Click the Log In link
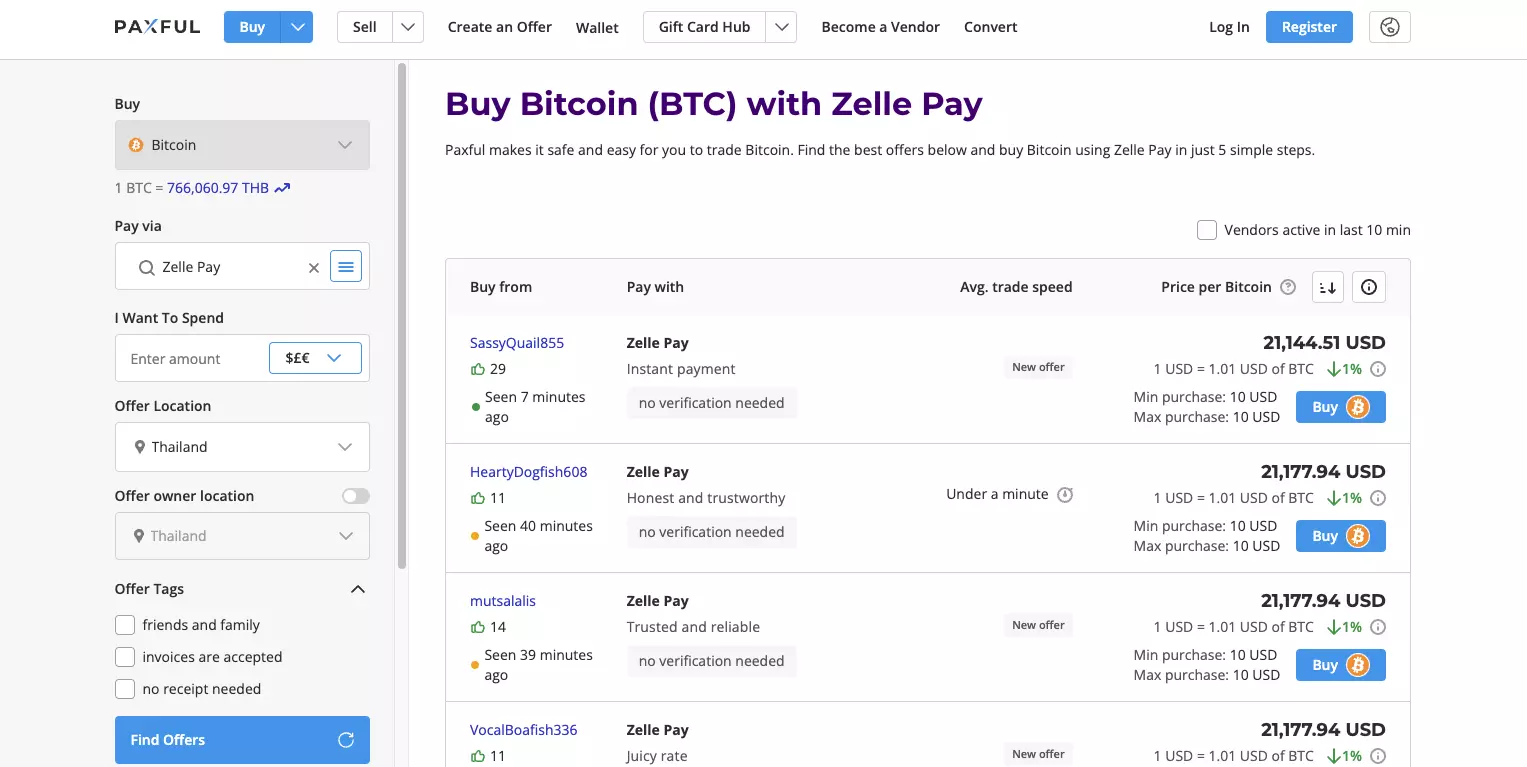The image size is (1527, 767). click(1229, 27)
